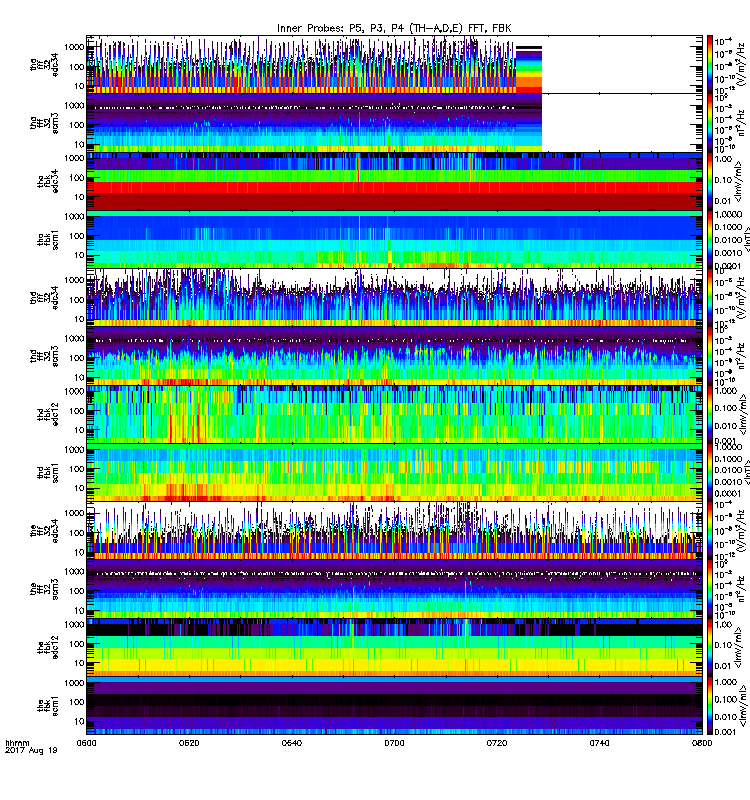
Task: Click the nT²/Hz unit label of tha fff scm3
Action: 741,123
